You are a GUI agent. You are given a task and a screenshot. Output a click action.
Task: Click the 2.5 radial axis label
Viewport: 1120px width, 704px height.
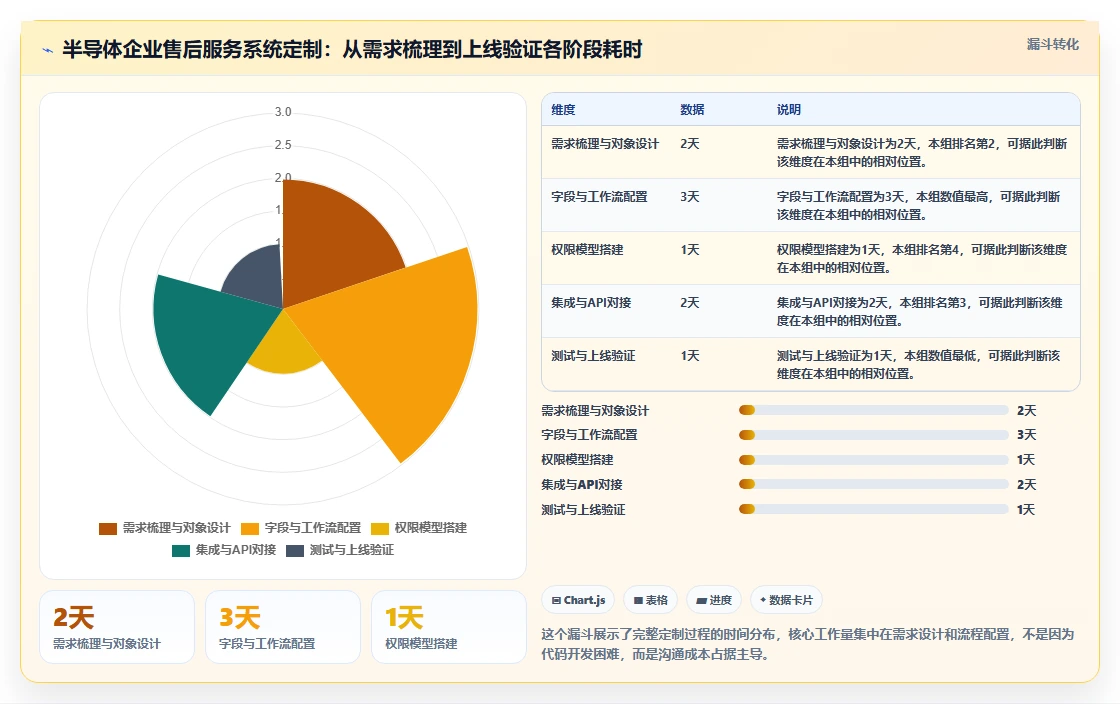tap(283, 145)
